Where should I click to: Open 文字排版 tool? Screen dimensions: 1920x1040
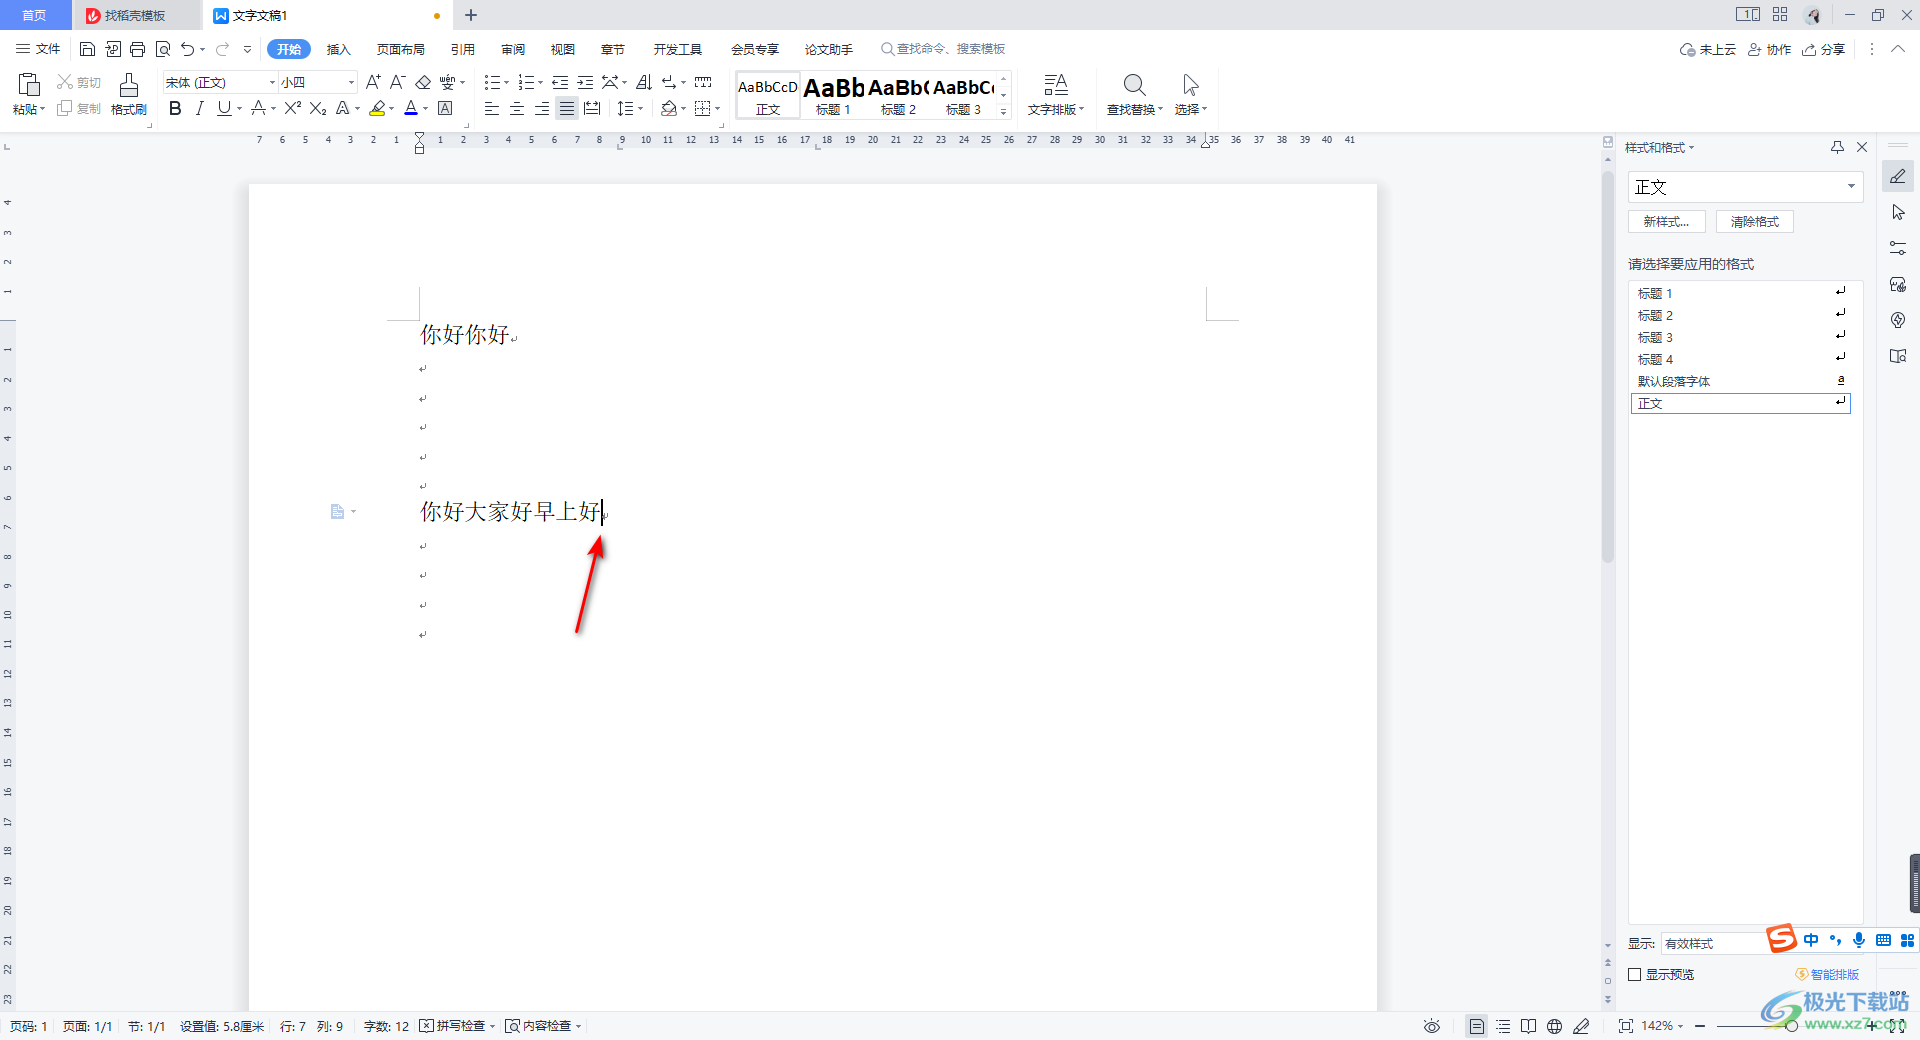pyautogui.click(x=1055, y=95)
